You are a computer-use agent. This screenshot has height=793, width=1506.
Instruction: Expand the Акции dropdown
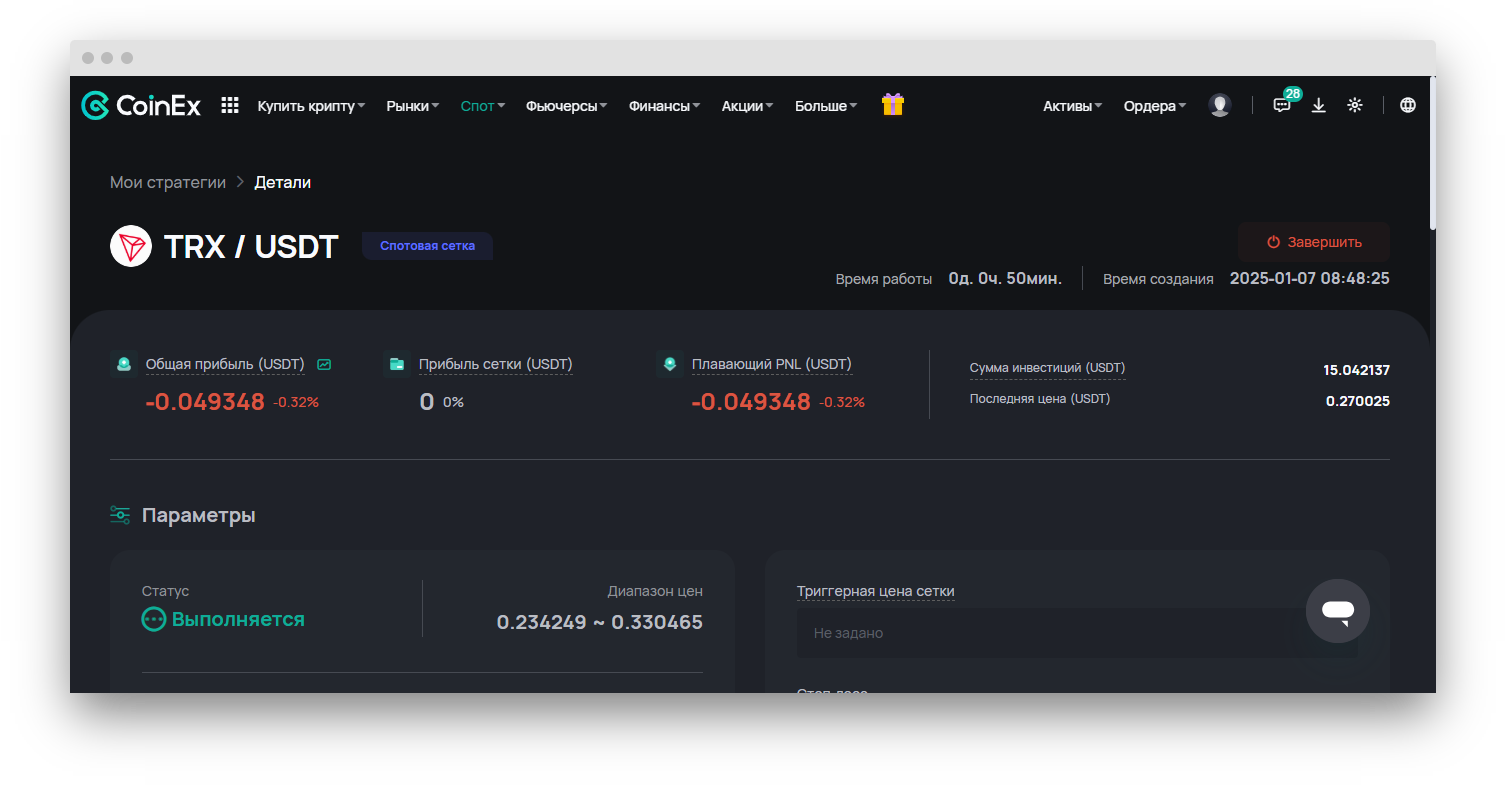point(748,106)
